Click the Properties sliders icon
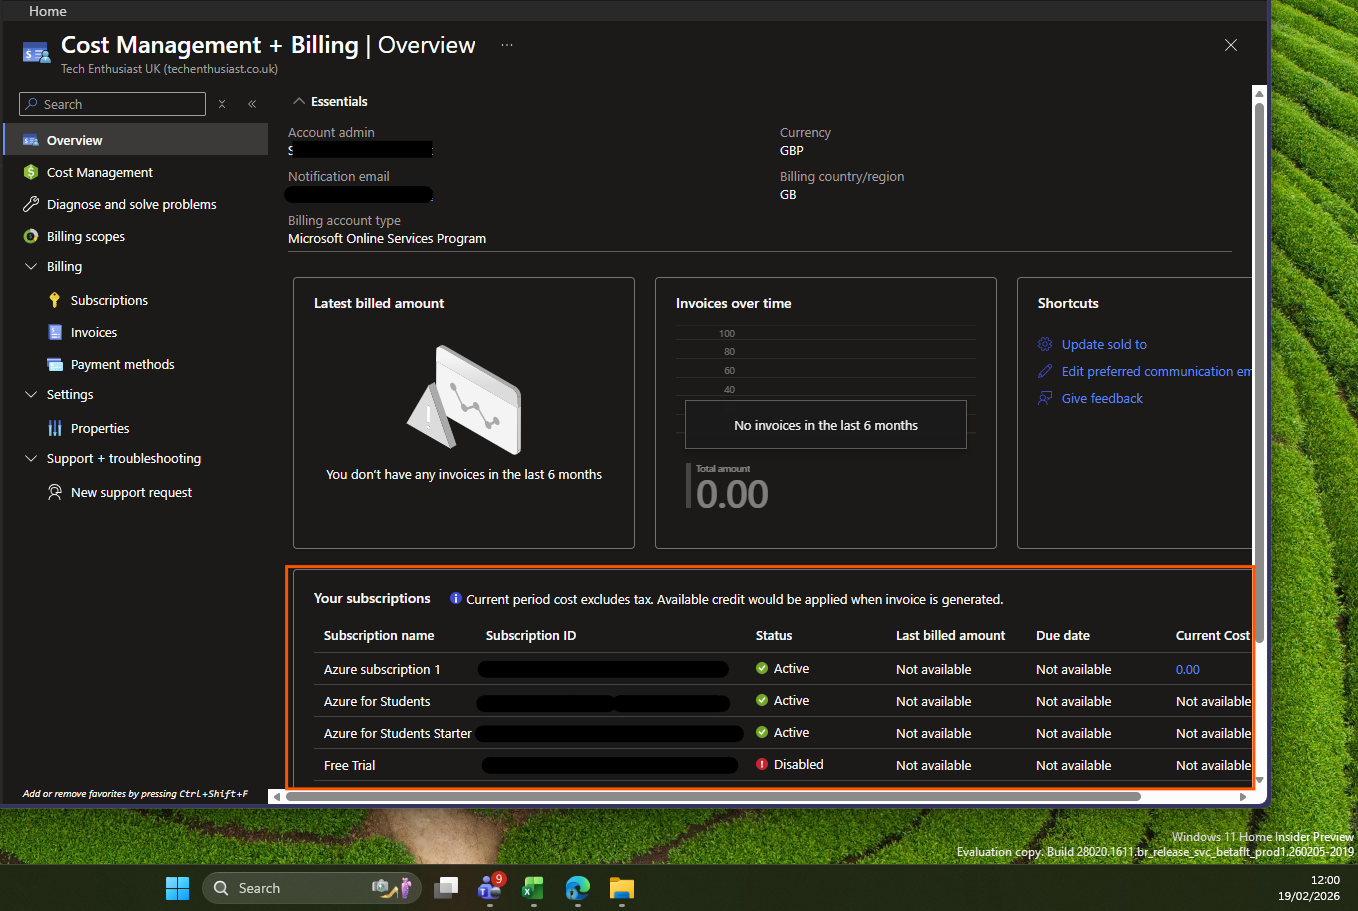1358x911 pixels. coord(55,428)
